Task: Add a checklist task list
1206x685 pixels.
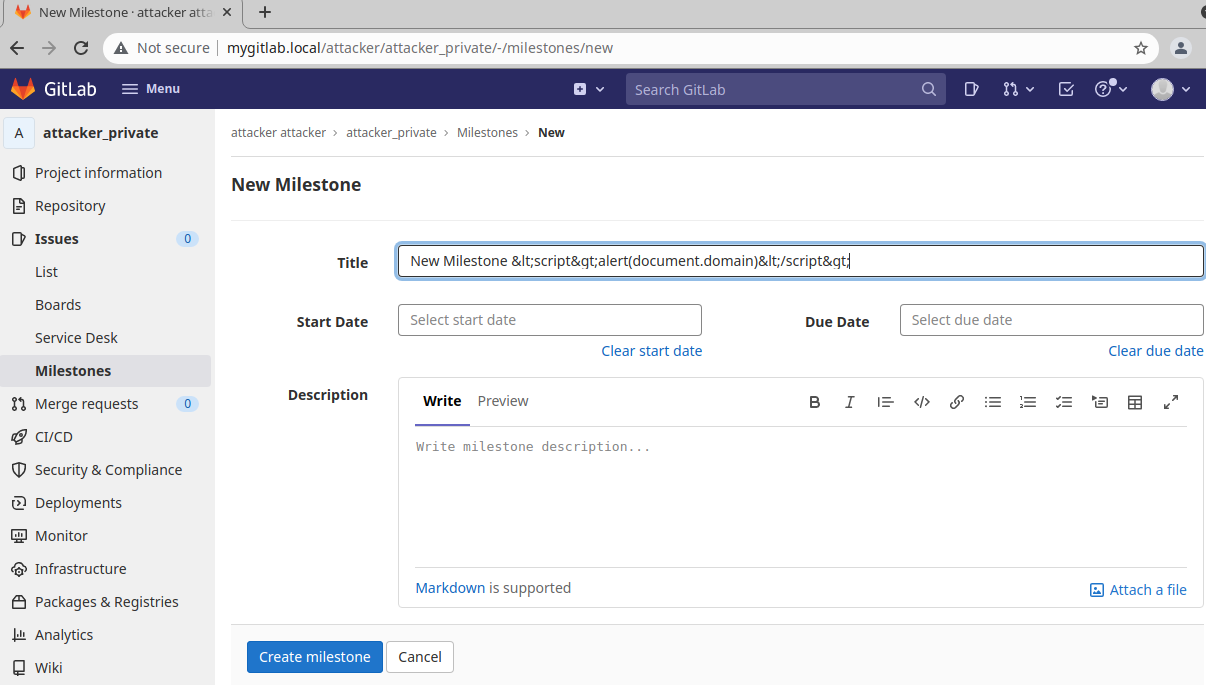Action: tap(1064, 402)
